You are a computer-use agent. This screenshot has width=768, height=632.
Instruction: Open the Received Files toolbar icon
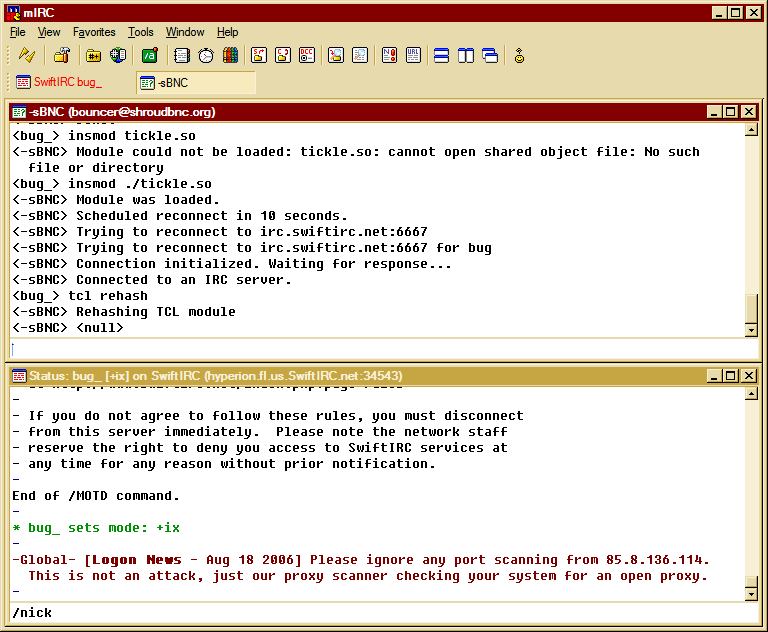336,55
